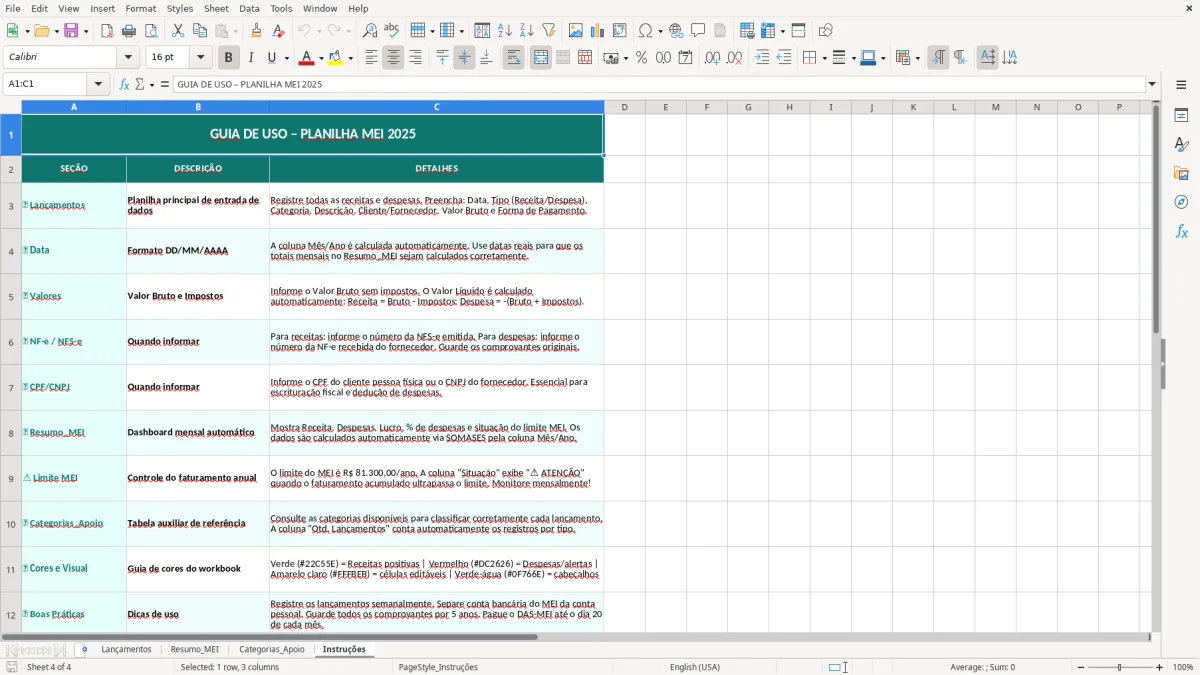Toggle the AutoFilter funnel icon
The image size is (1200, 675).
tap(549, 31)
